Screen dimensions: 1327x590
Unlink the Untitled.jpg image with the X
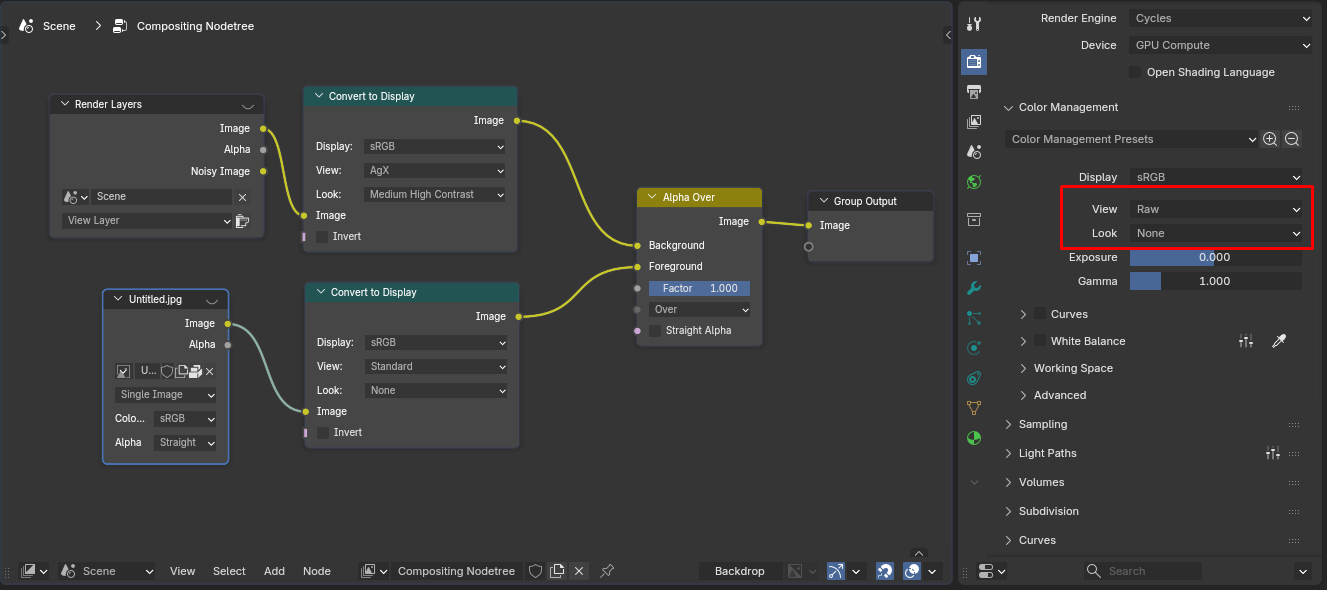click(209, 371)
